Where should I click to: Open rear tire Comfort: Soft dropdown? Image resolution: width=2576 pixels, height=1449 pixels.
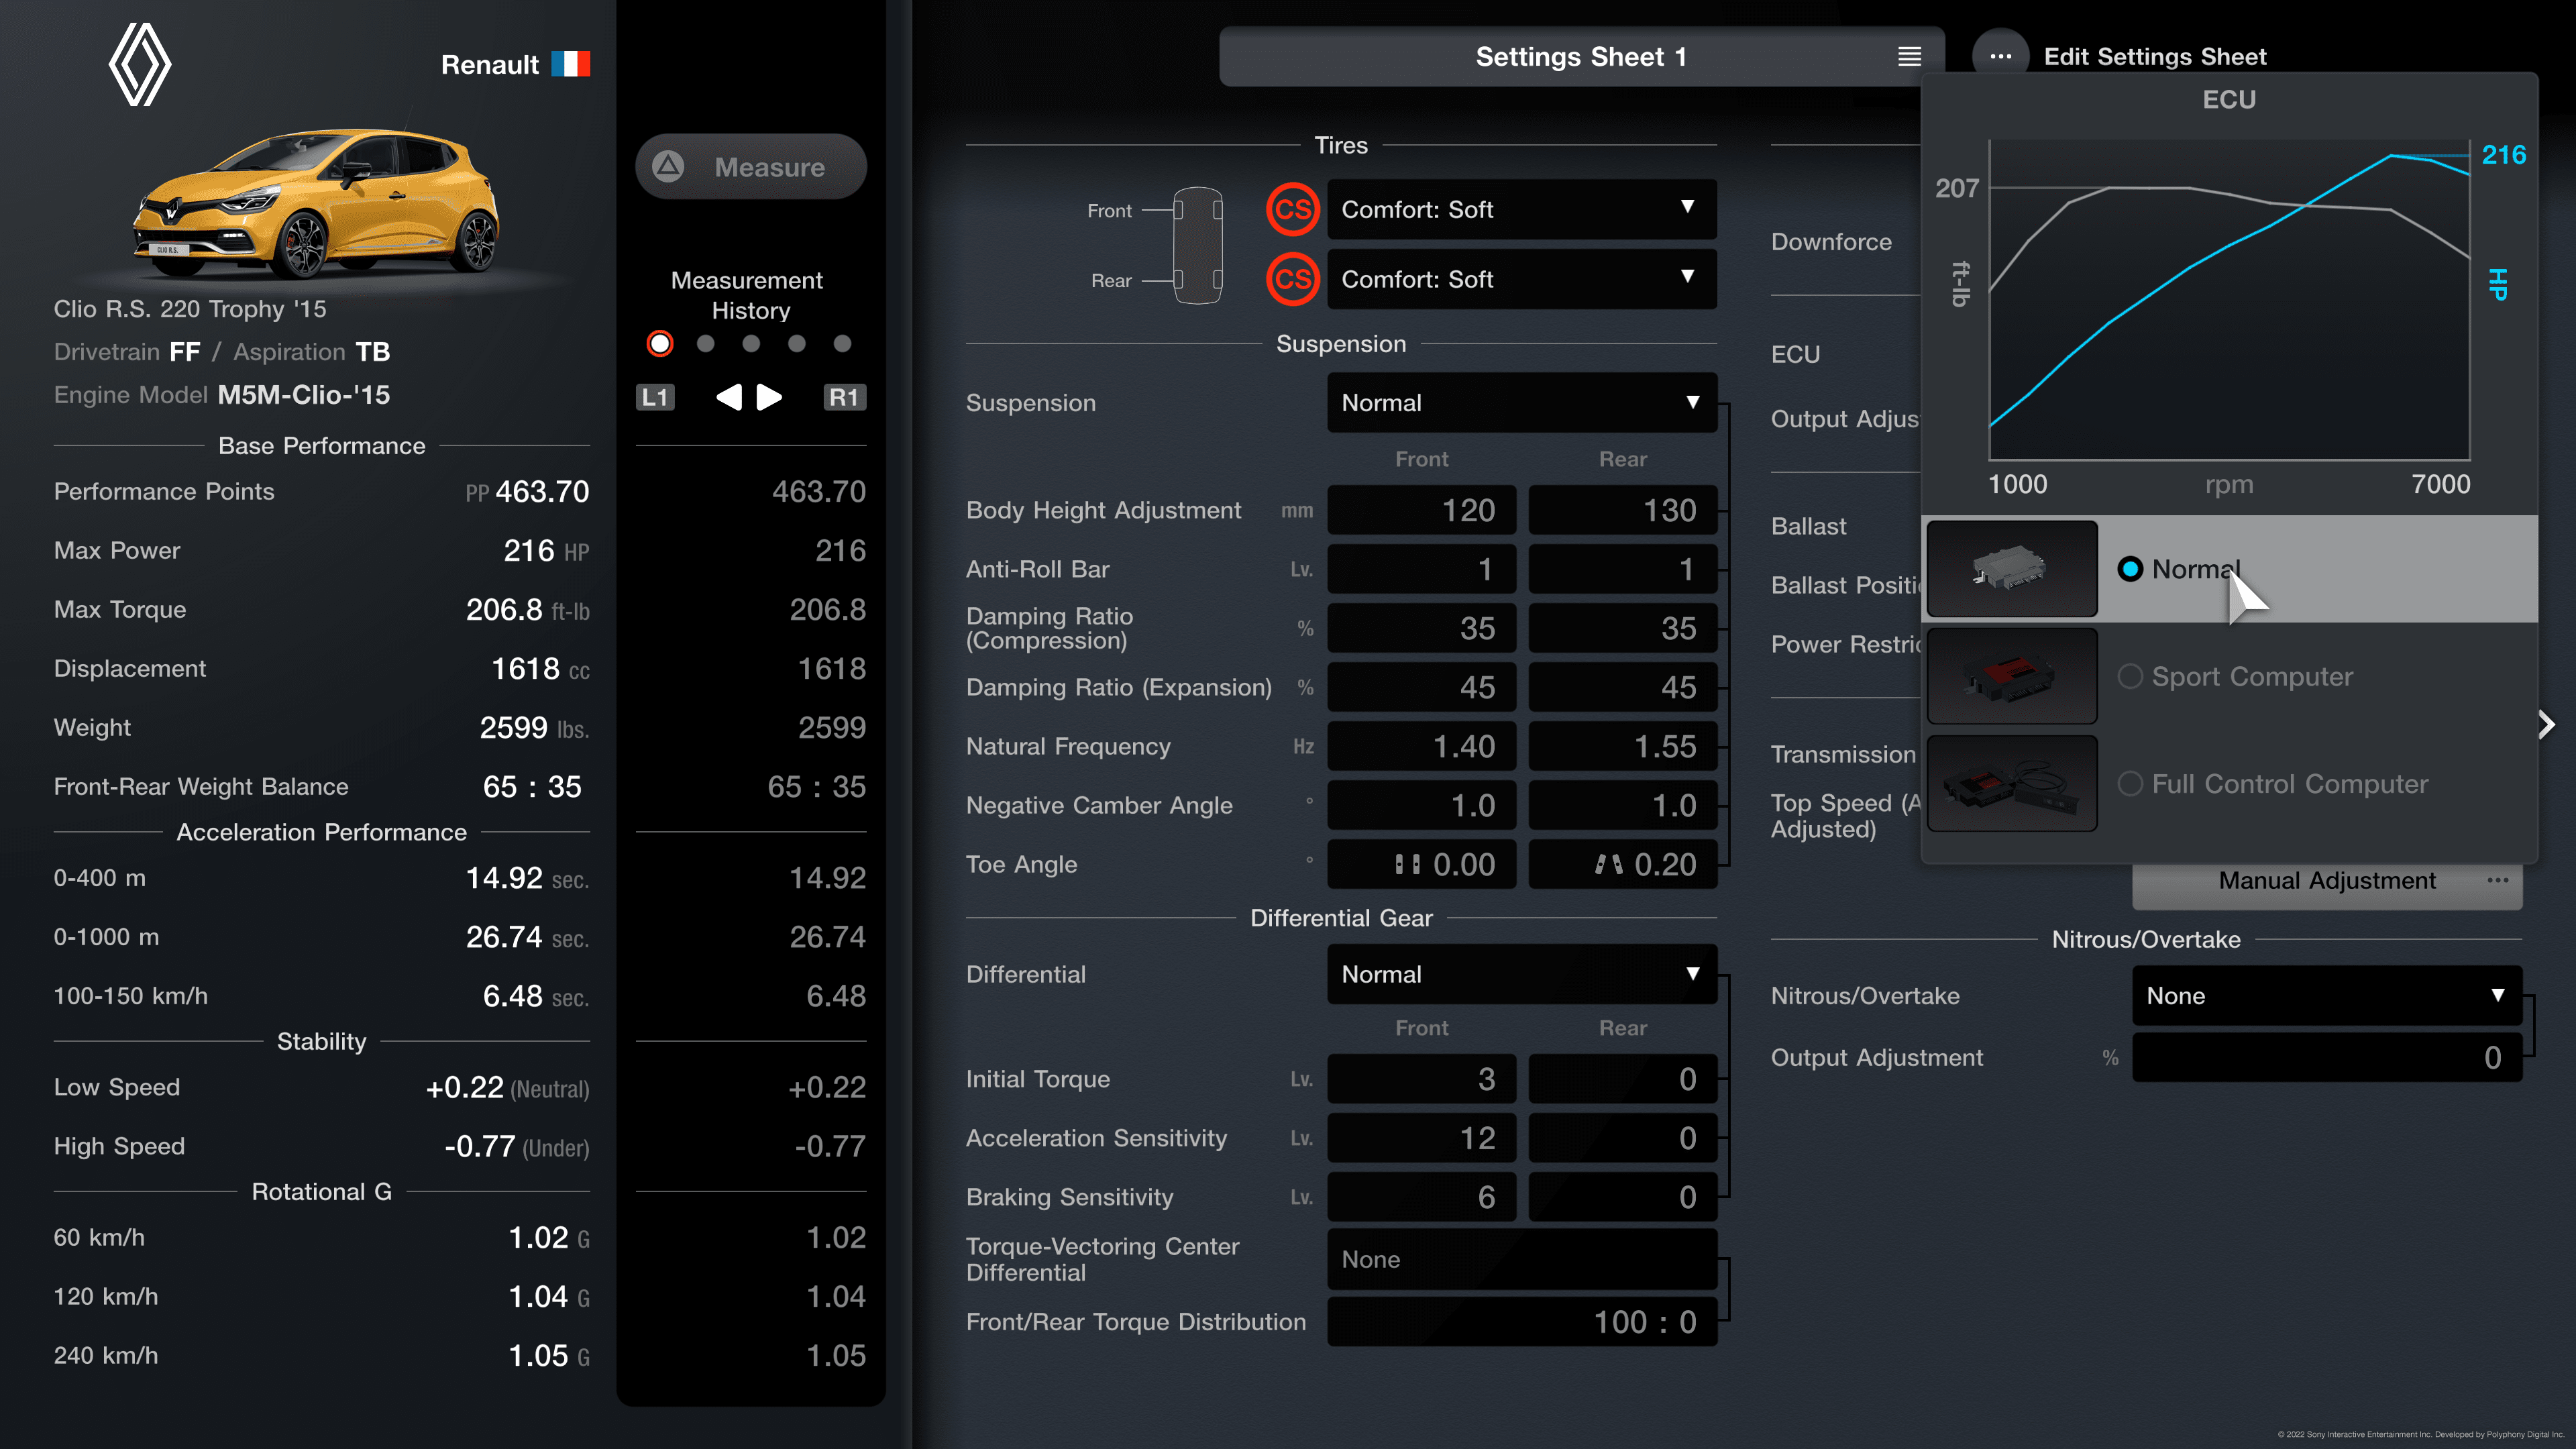tap(1521, 279)
